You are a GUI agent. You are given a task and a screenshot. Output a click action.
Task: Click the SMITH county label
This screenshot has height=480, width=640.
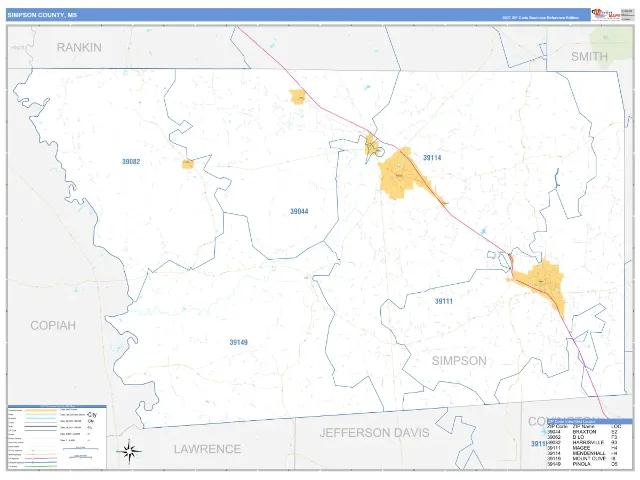pyautogui.click(x=589, y=56)
